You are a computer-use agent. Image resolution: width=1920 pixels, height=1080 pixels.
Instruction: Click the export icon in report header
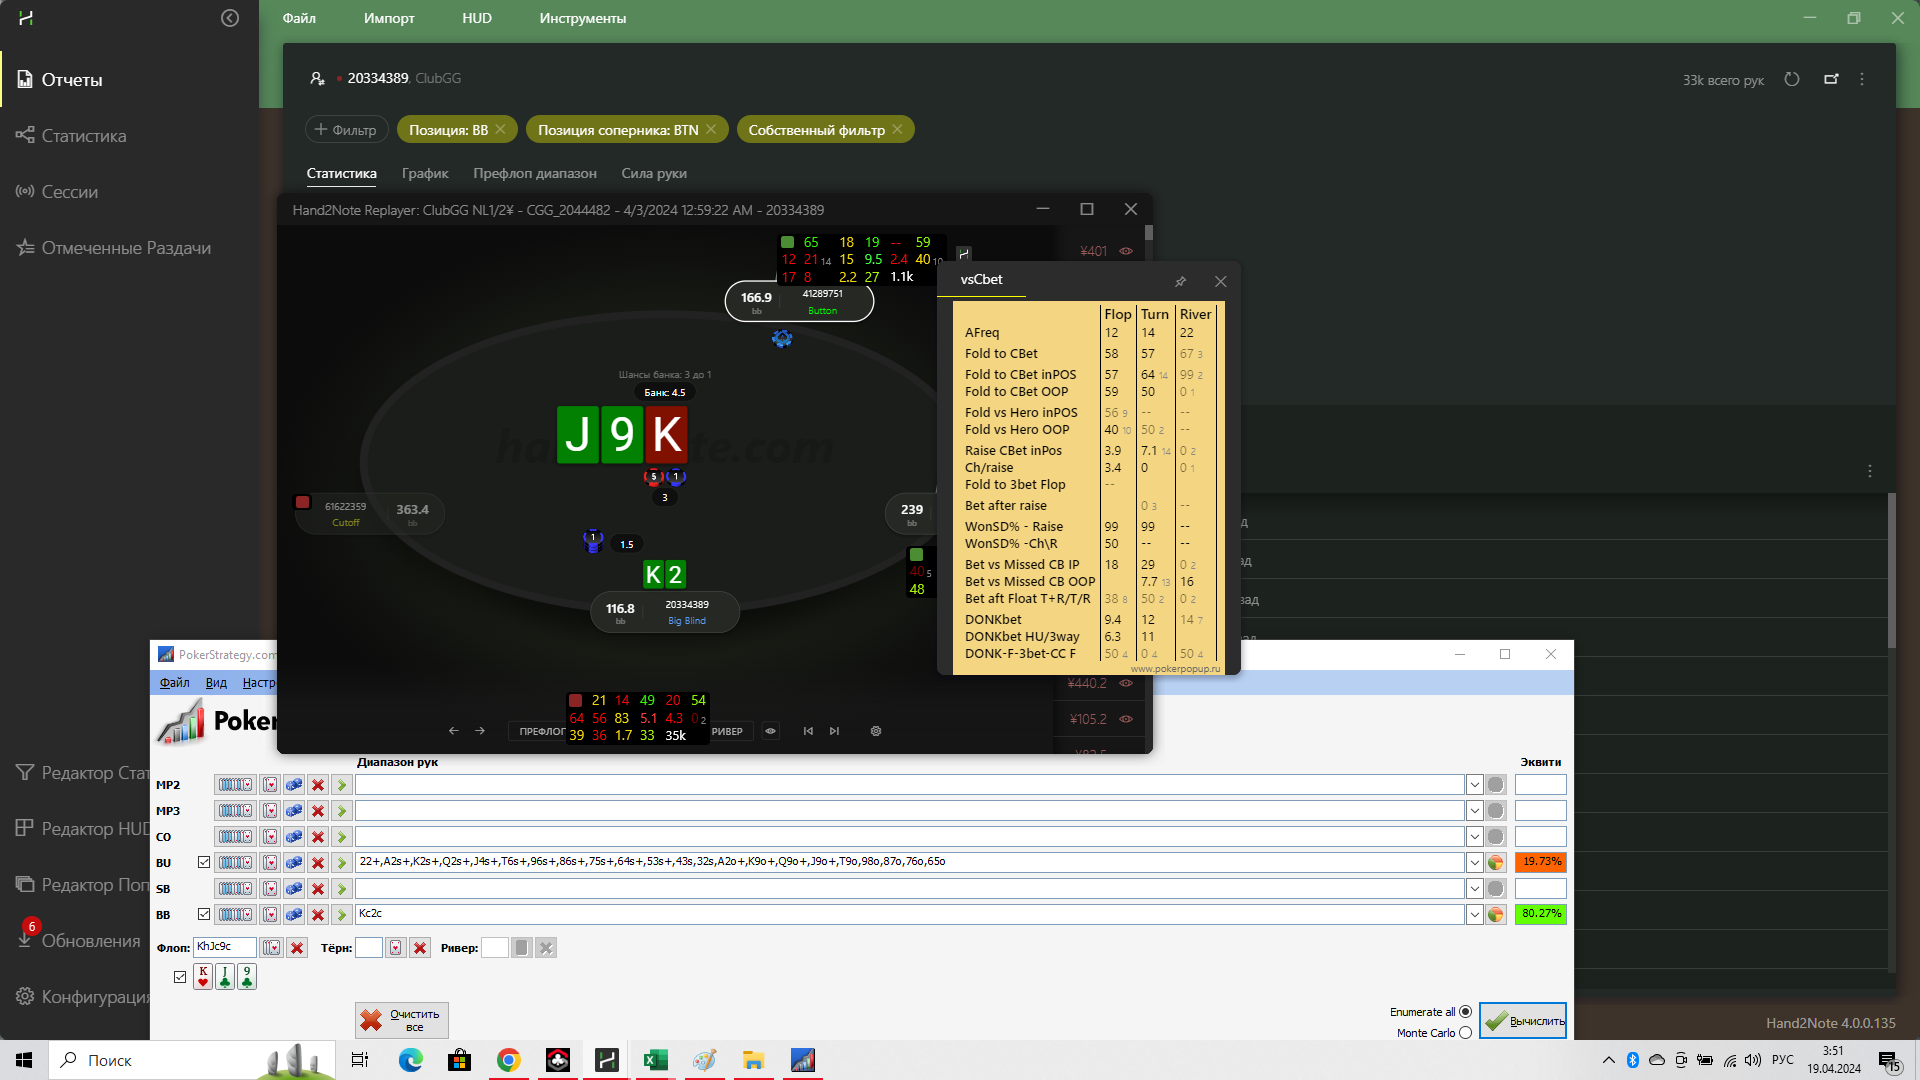click(1831, 79)
